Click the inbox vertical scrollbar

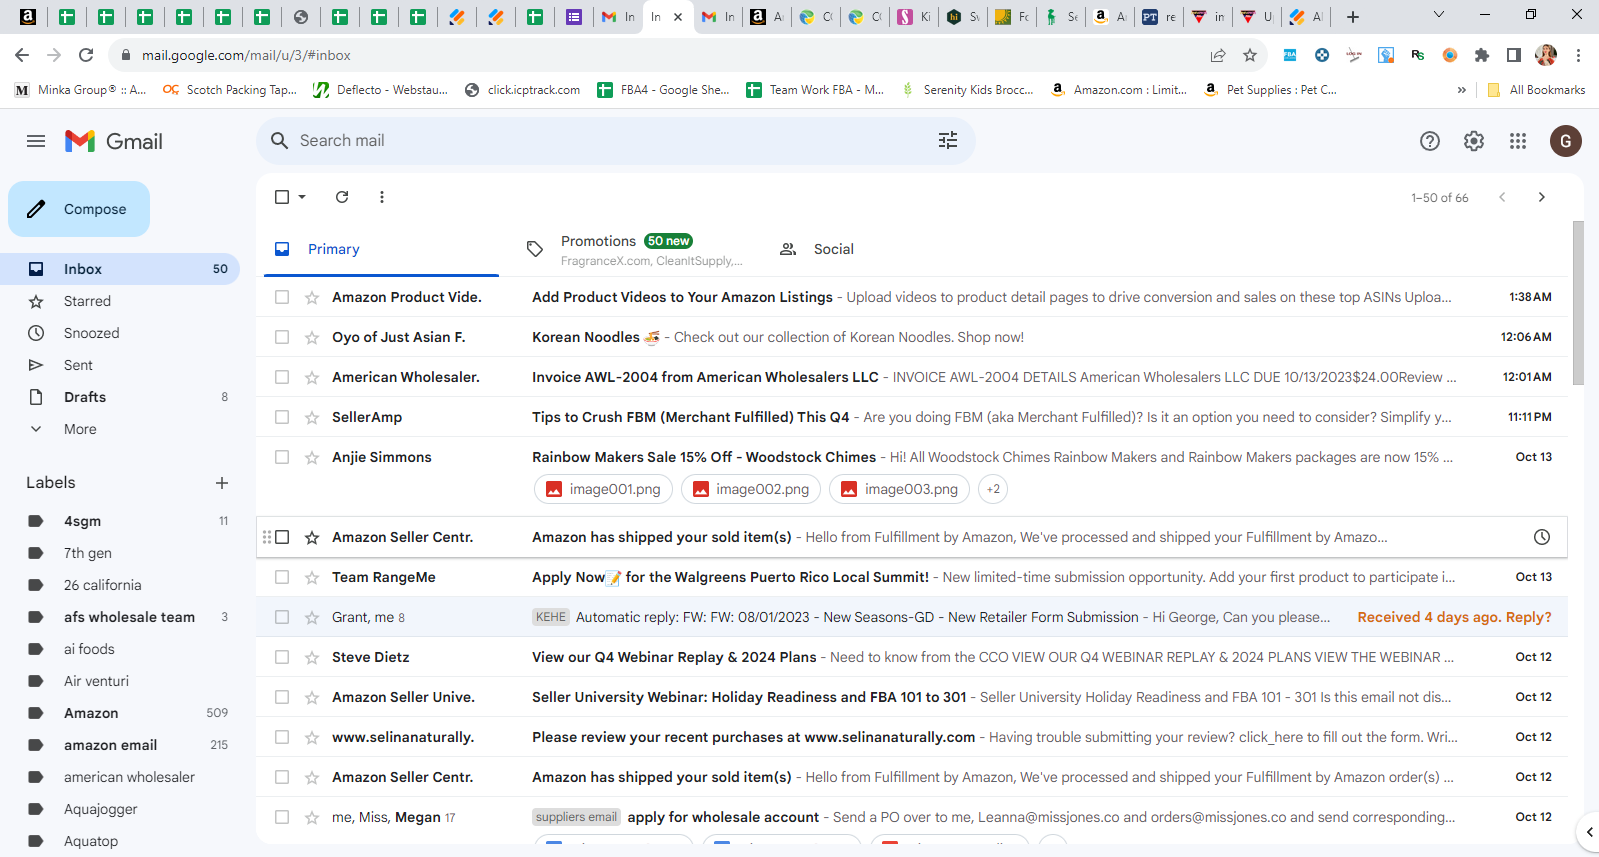[x=1578, y=303]
